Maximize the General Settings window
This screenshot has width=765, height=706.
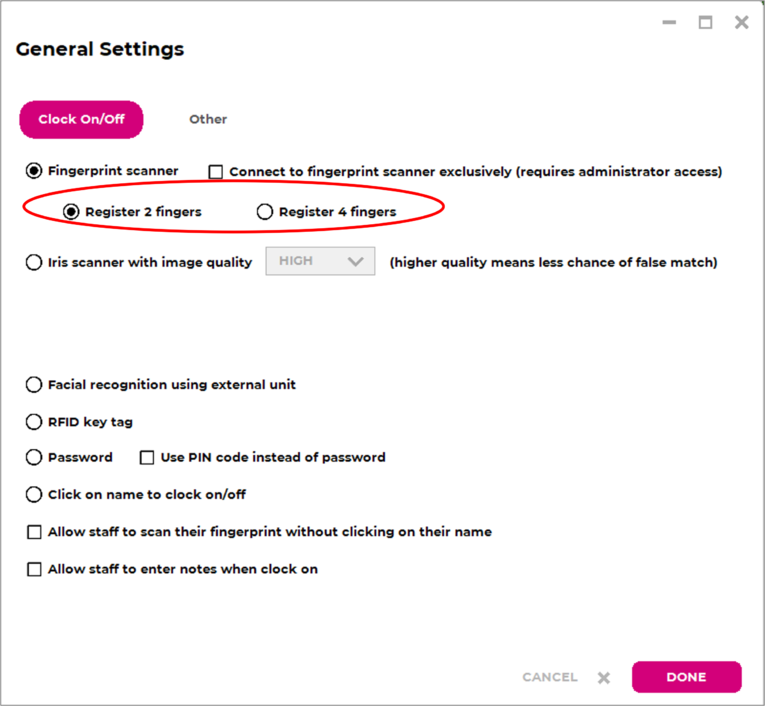[x=705, y=22]
